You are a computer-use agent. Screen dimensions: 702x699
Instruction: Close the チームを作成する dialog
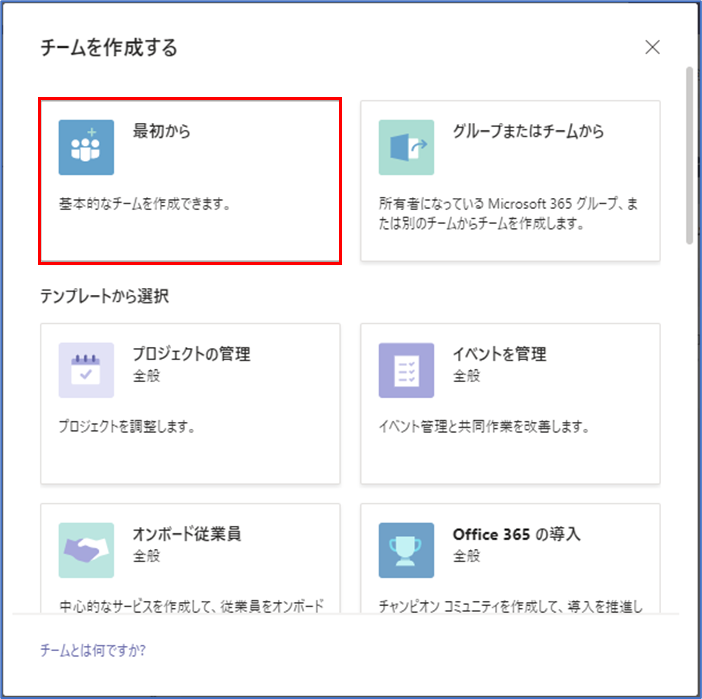pos(653,47)
